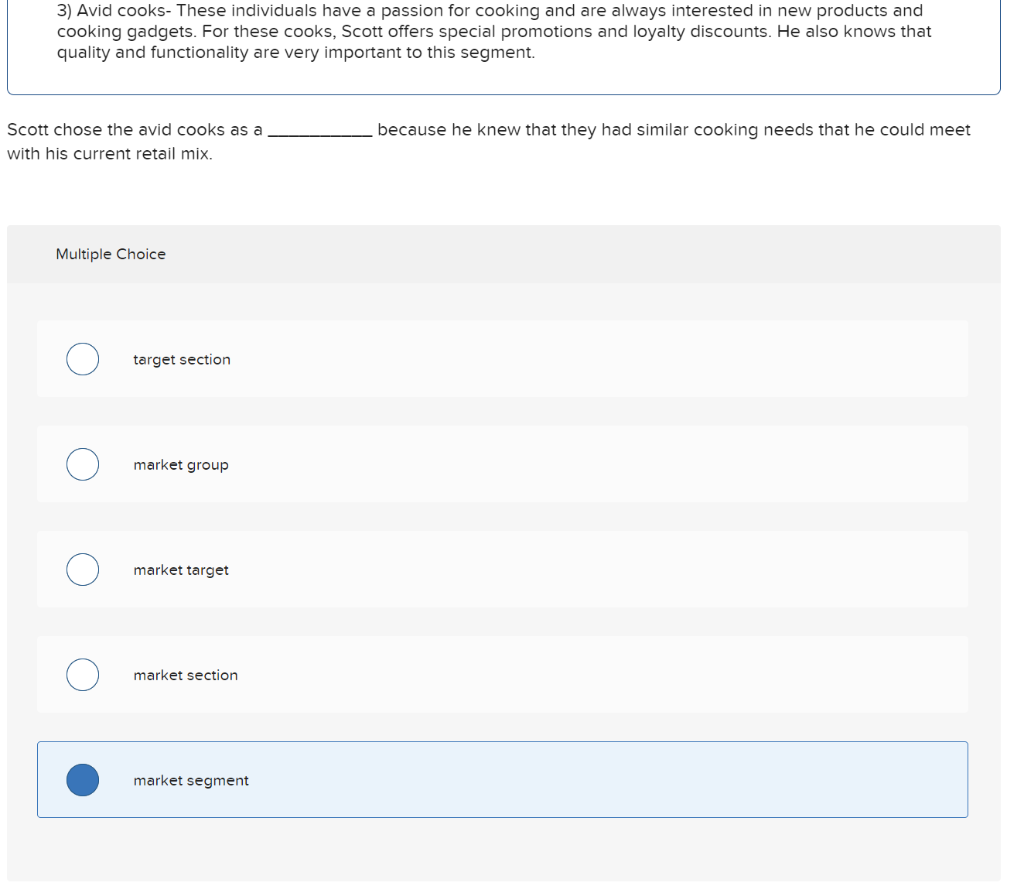Image resolution: width=1024 pixels, height=893 pixels.
Task: Click the 'market section' answer text
Action: 185,675
